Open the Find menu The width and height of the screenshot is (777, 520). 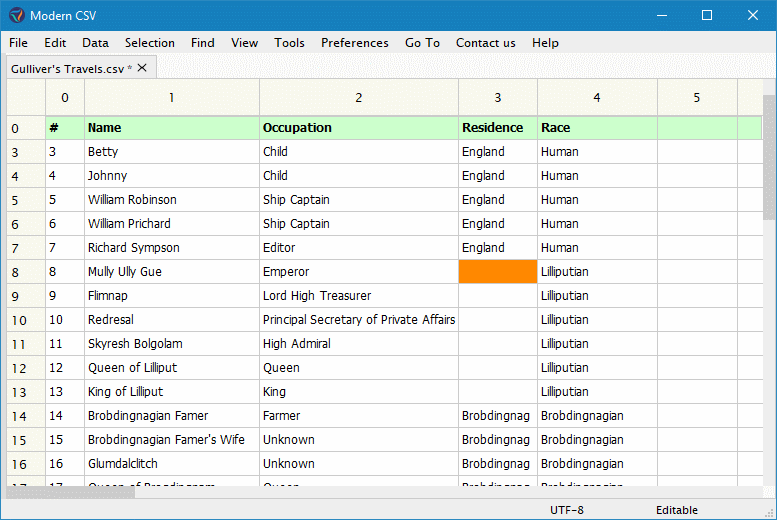click(x=203, y=43)
